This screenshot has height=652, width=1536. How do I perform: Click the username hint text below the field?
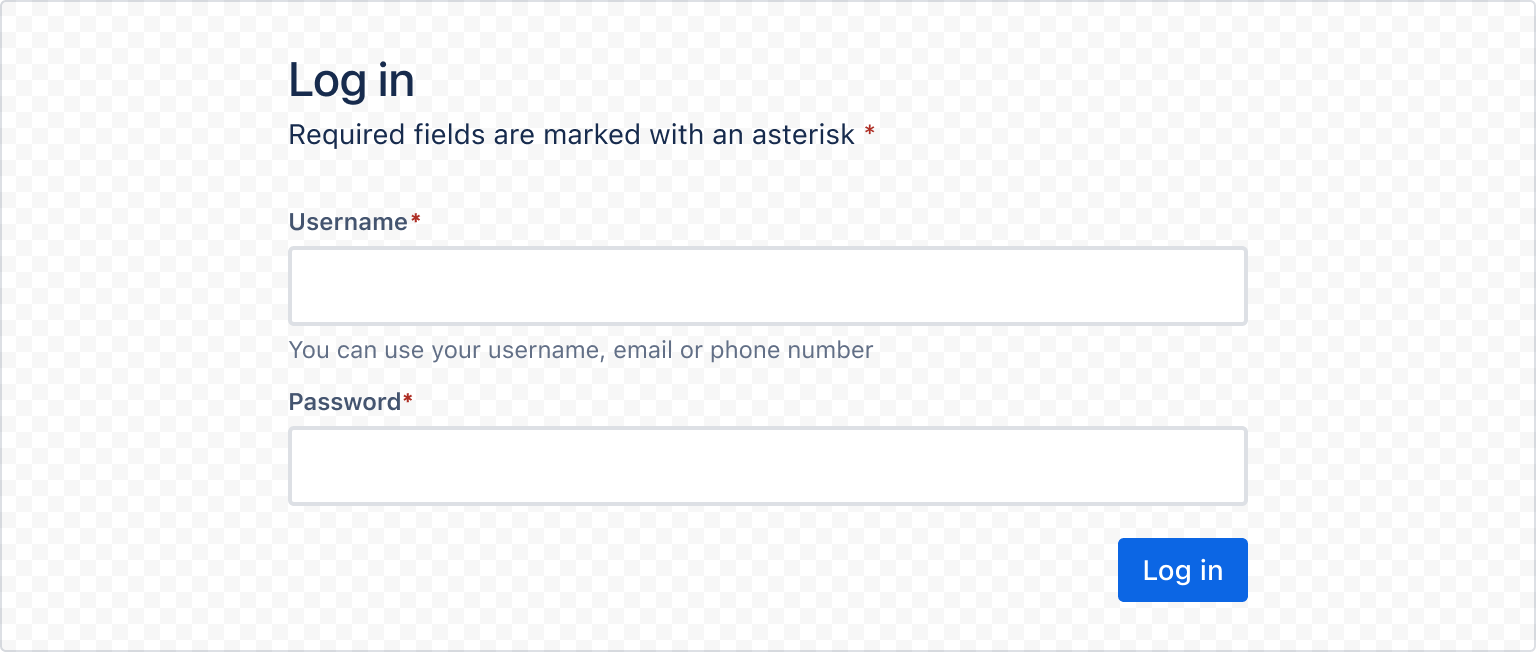pyautogui.click(x=580, y=350)
